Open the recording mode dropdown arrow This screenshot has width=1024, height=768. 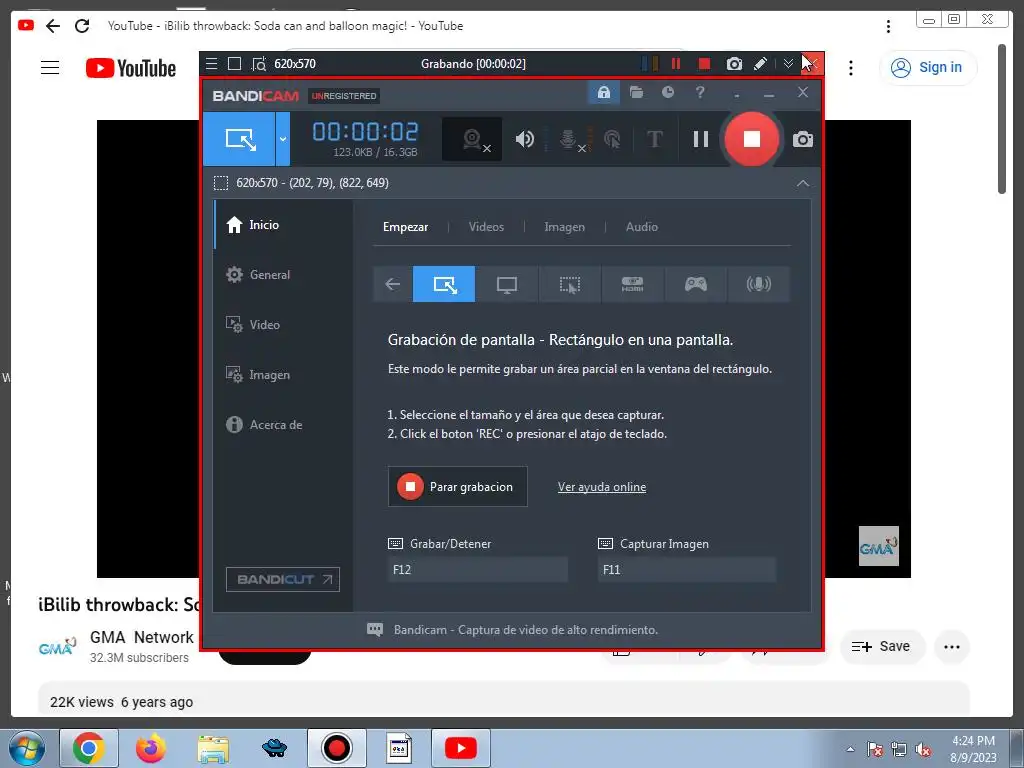(x=283, y=139)
